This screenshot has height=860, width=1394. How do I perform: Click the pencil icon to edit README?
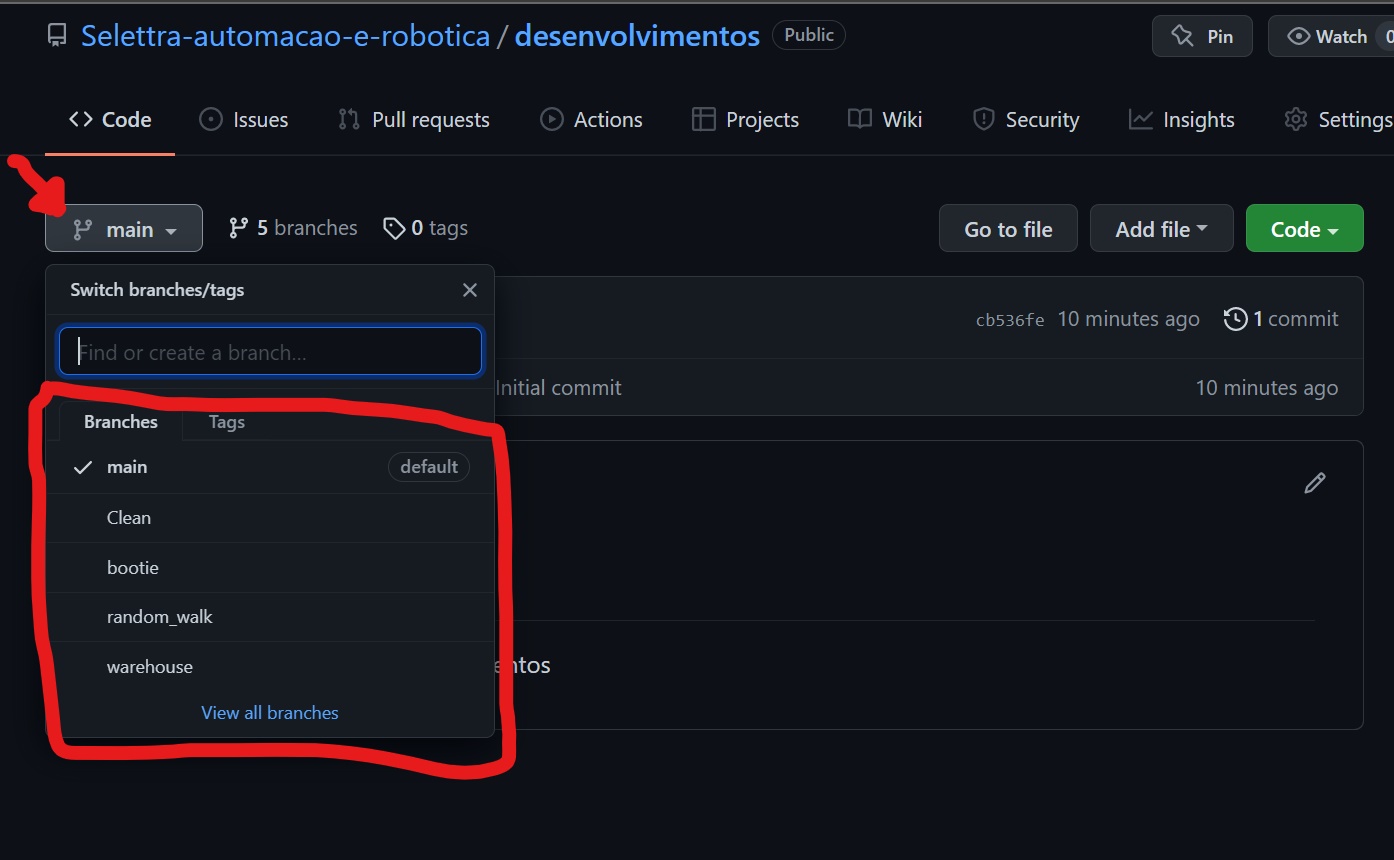1315,483
